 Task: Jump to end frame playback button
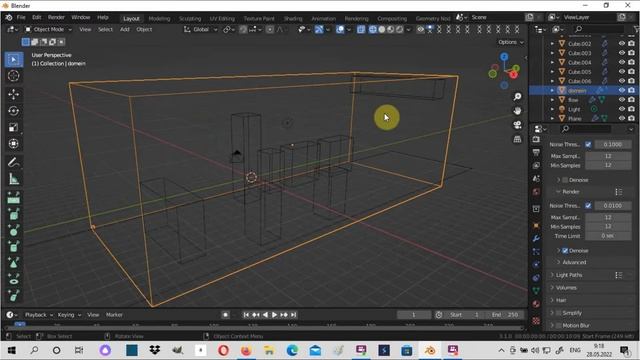tap(293, 315)
